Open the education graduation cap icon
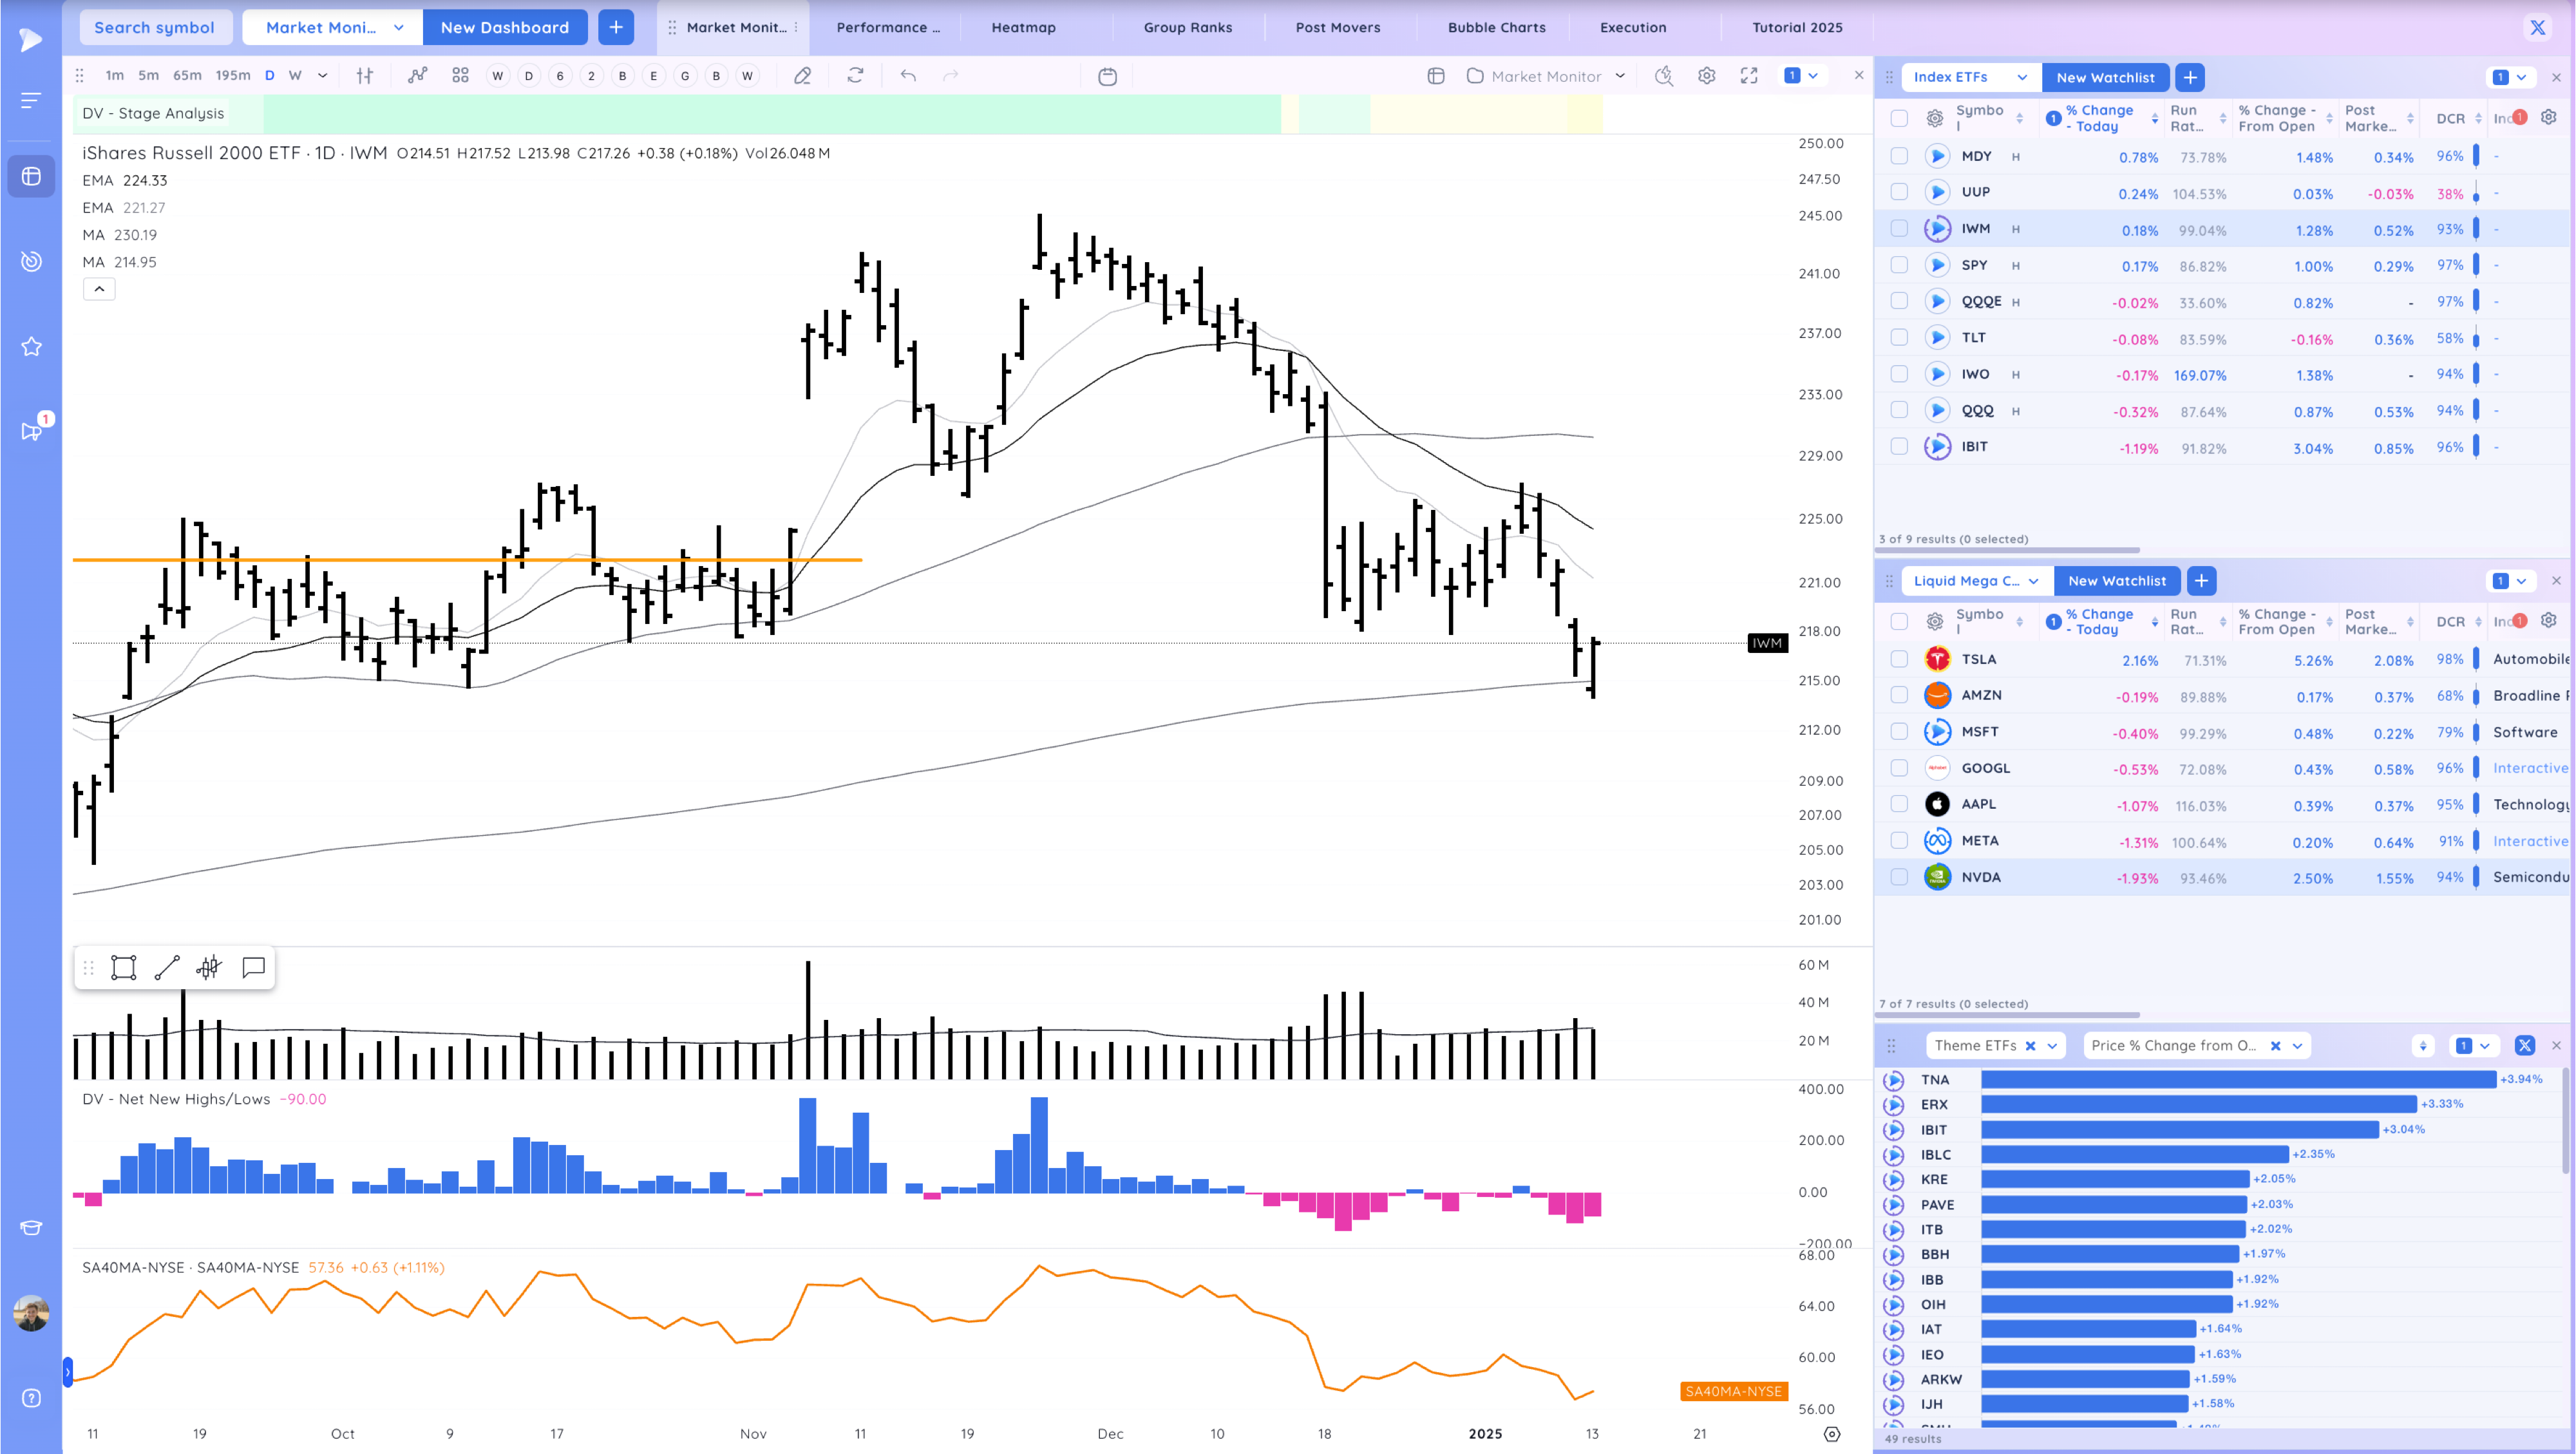 (31, 1228)
